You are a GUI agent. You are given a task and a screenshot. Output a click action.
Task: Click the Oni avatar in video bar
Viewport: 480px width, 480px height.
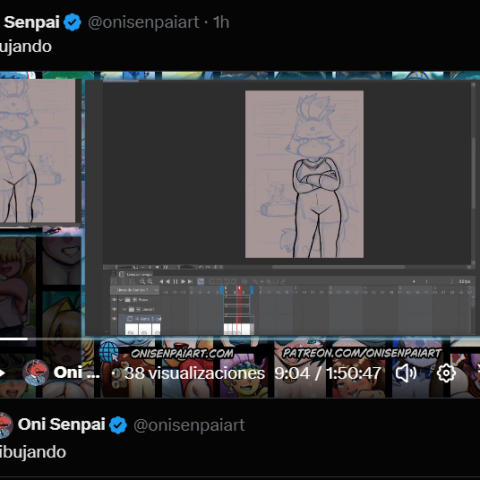36,373
